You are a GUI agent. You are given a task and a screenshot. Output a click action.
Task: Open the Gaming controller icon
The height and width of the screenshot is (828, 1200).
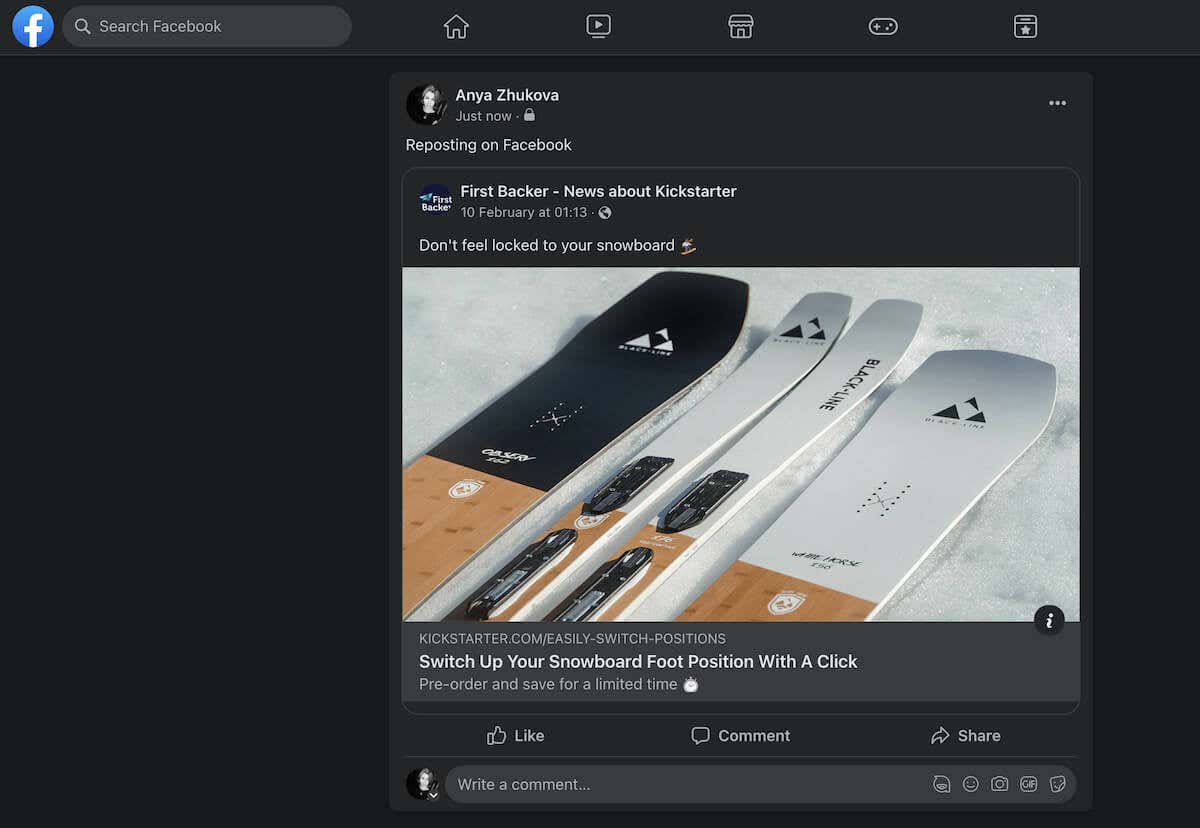coord(882,27)
